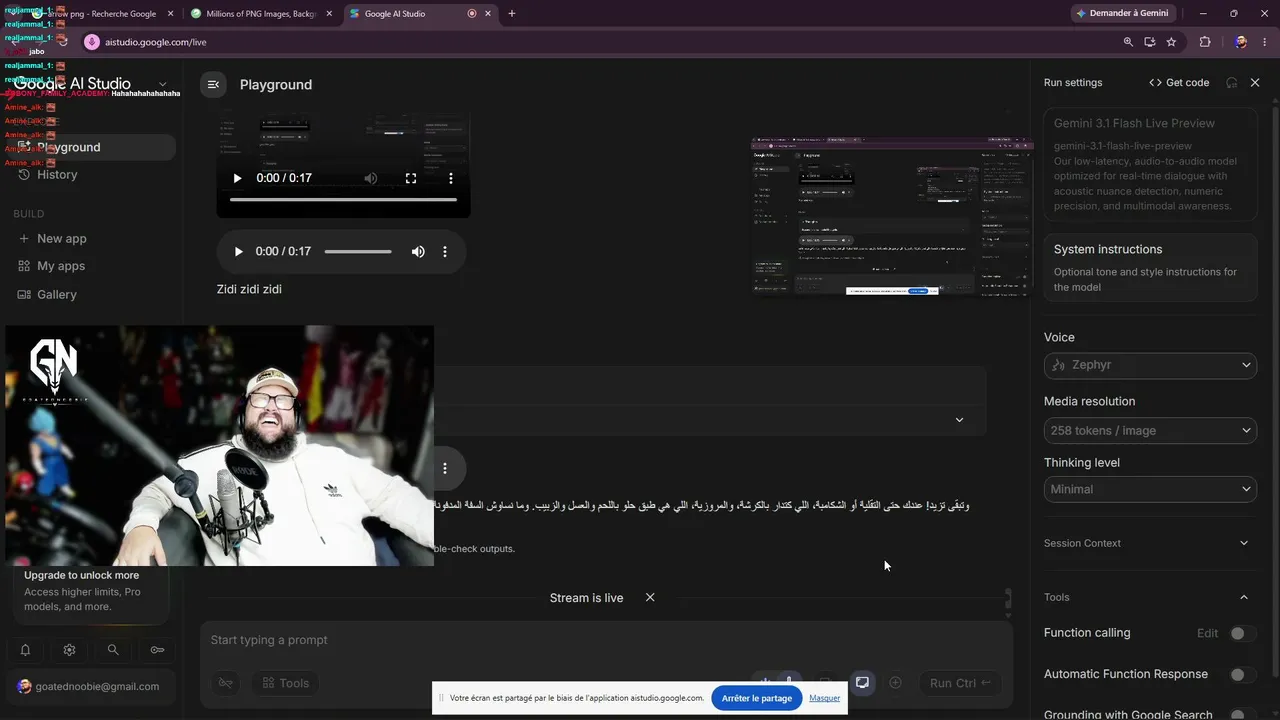Image resolution: width=1280 pixels, height=720 pixels.
Task: Toggle Grounding with Google Search switch
Action: 1241,715
